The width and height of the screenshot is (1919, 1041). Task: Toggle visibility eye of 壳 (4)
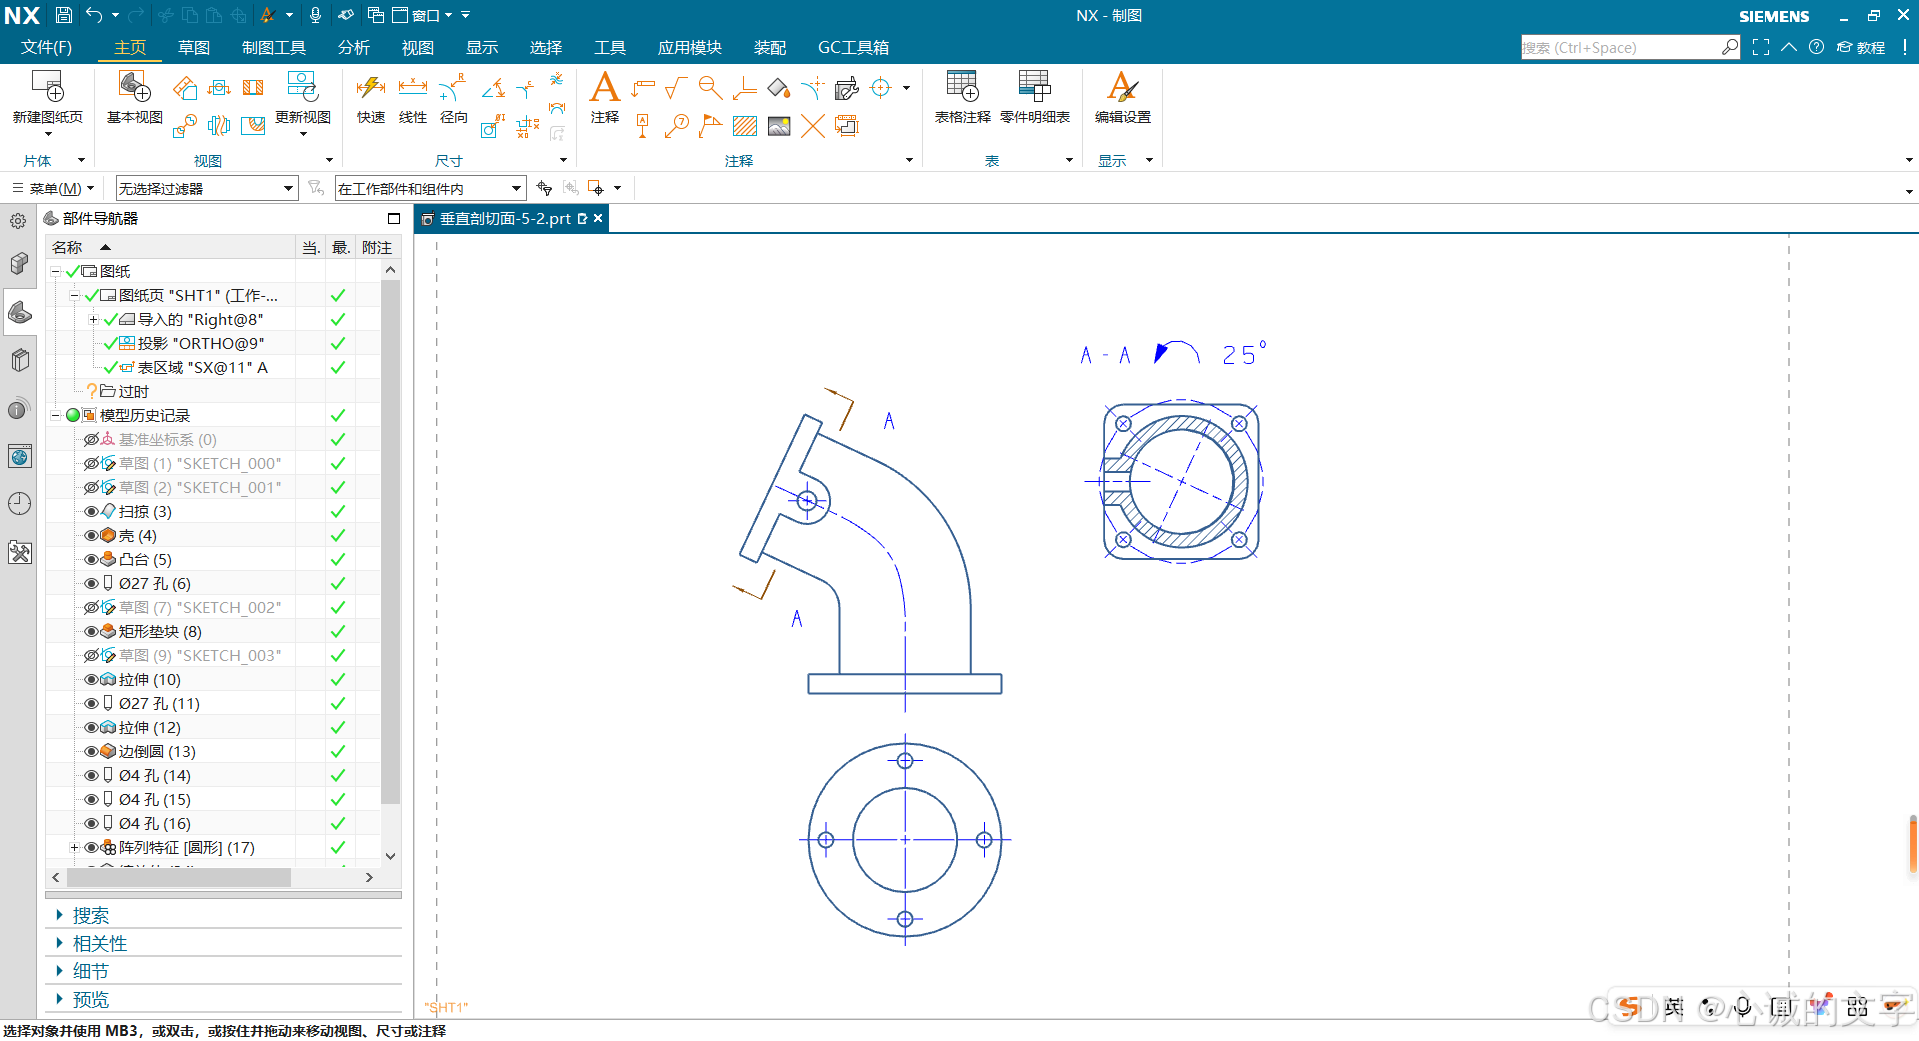coord(91,535)
